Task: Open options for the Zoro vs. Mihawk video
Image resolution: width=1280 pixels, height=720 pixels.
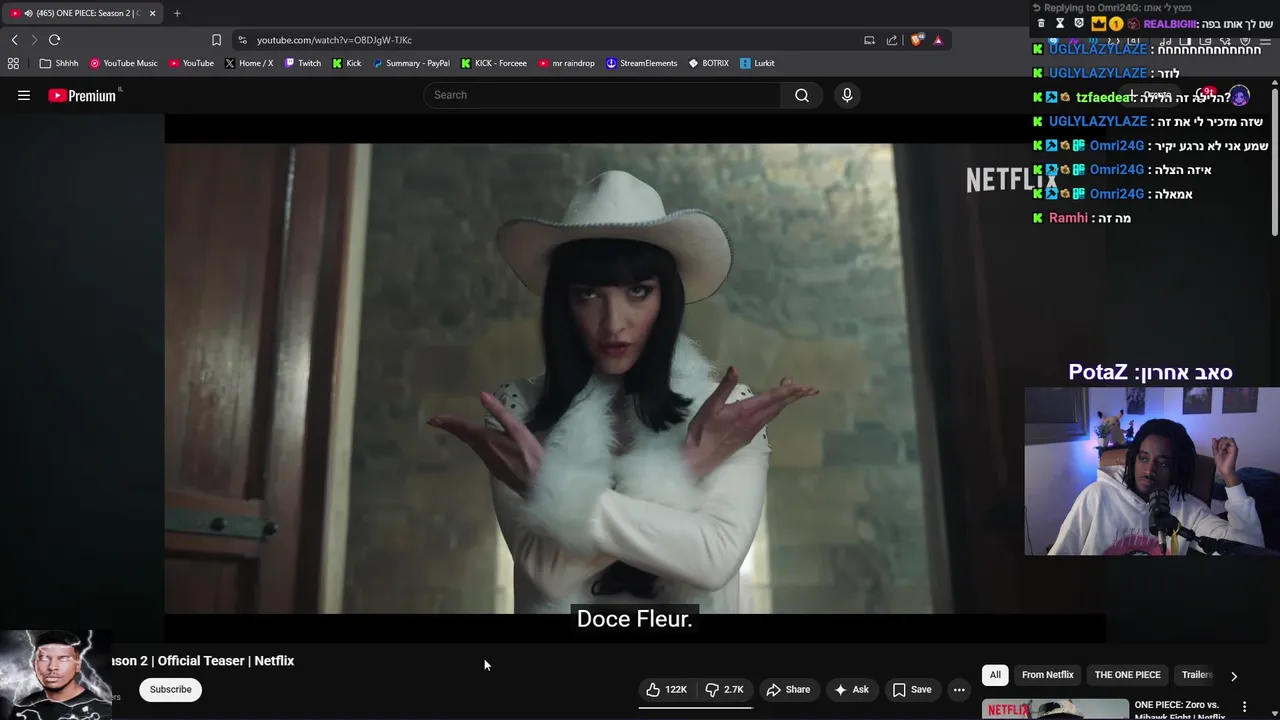Action: (x=1245, y=708)
